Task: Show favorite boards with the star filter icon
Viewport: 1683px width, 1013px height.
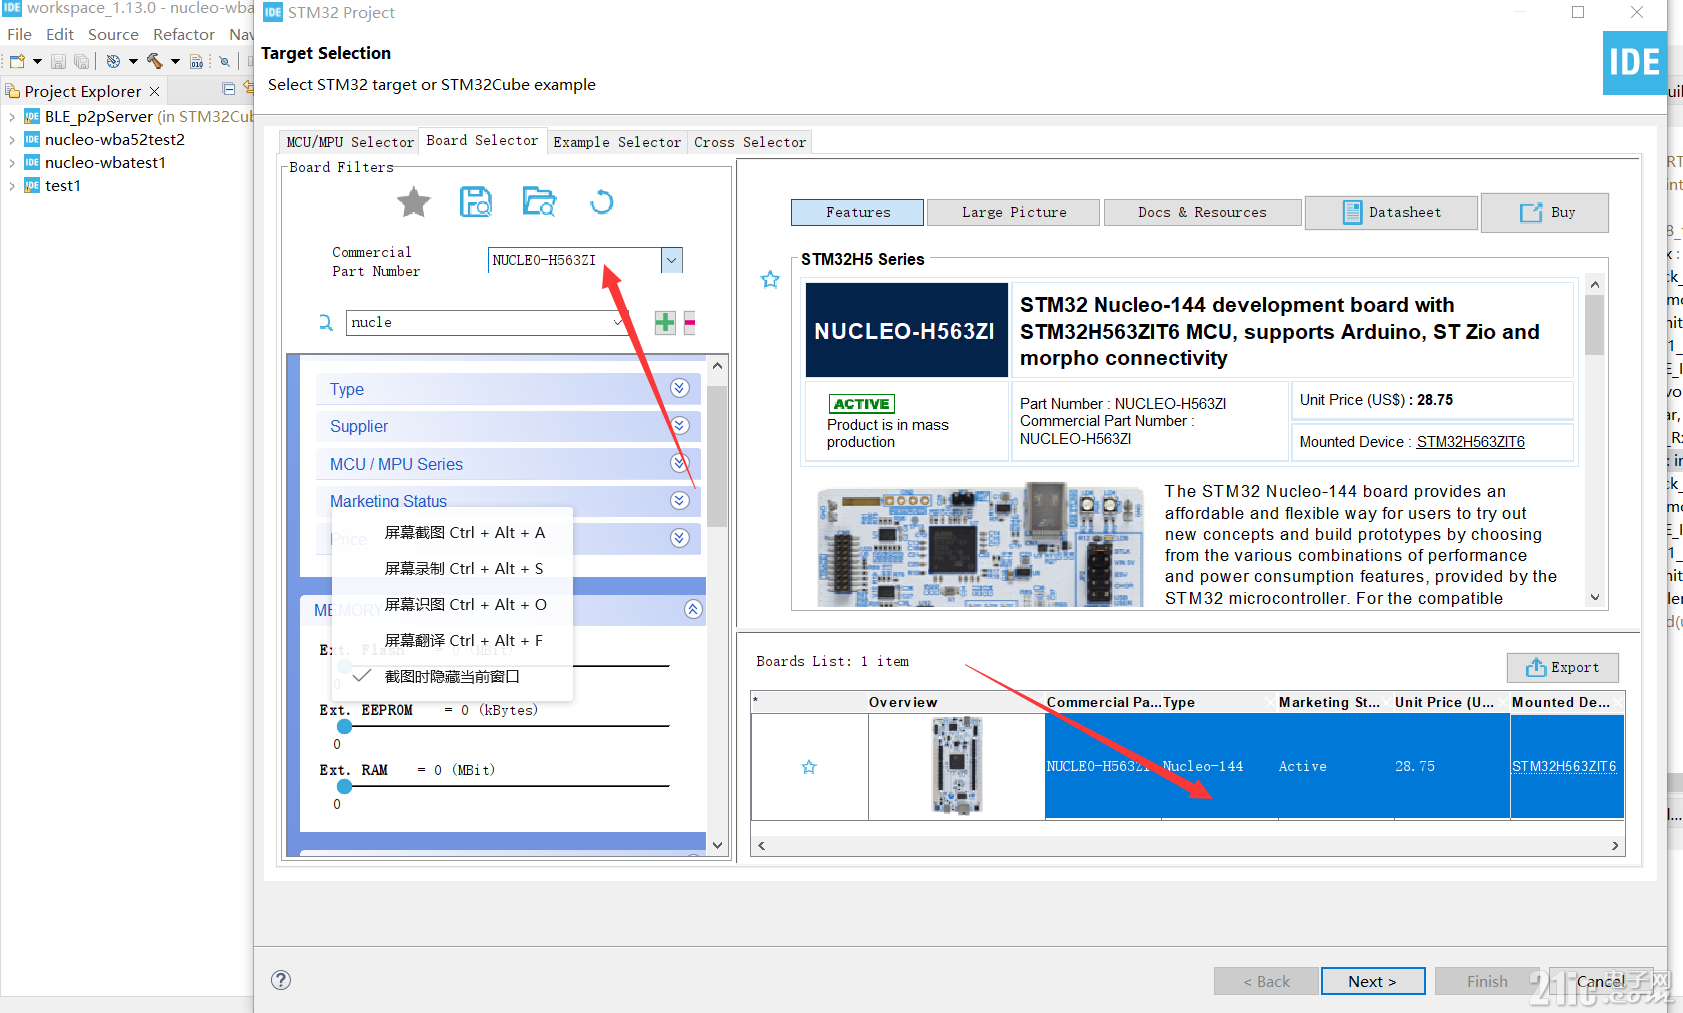Action: (x=413, y=202)
